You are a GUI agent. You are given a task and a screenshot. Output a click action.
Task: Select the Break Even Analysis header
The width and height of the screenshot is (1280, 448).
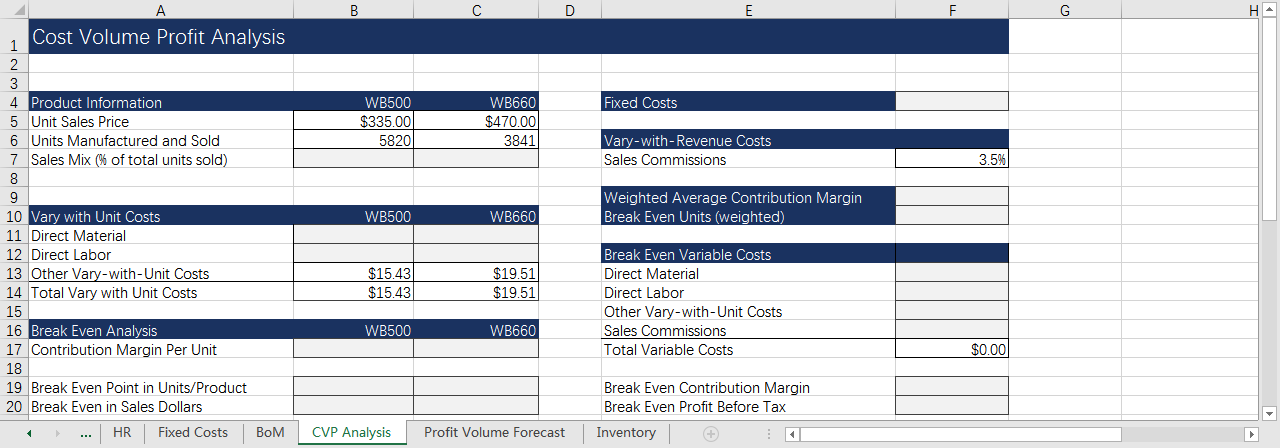tap(160, 330)
